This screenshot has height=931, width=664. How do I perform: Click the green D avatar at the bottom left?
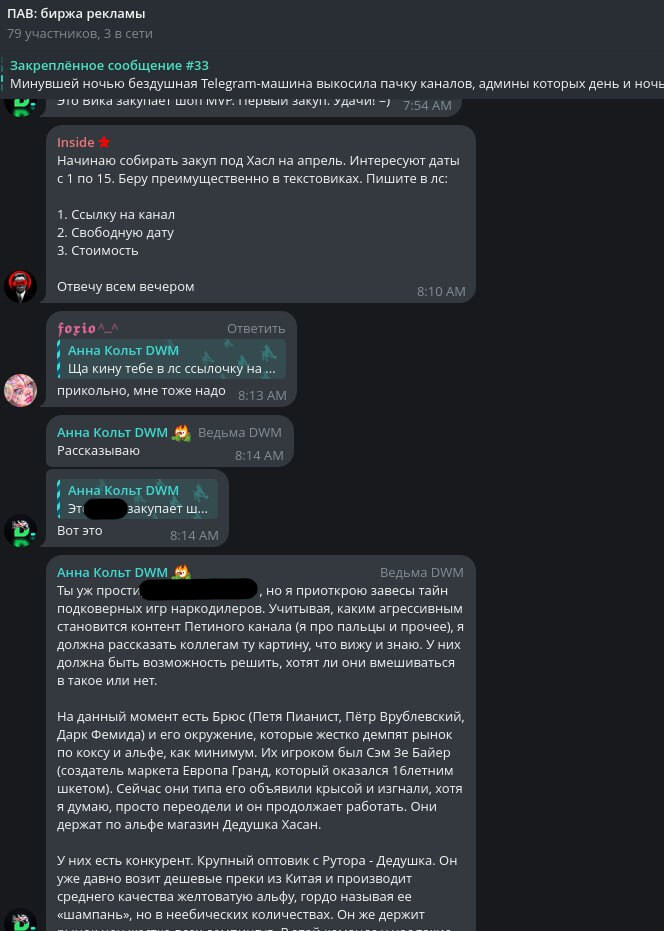click(21, 920)
